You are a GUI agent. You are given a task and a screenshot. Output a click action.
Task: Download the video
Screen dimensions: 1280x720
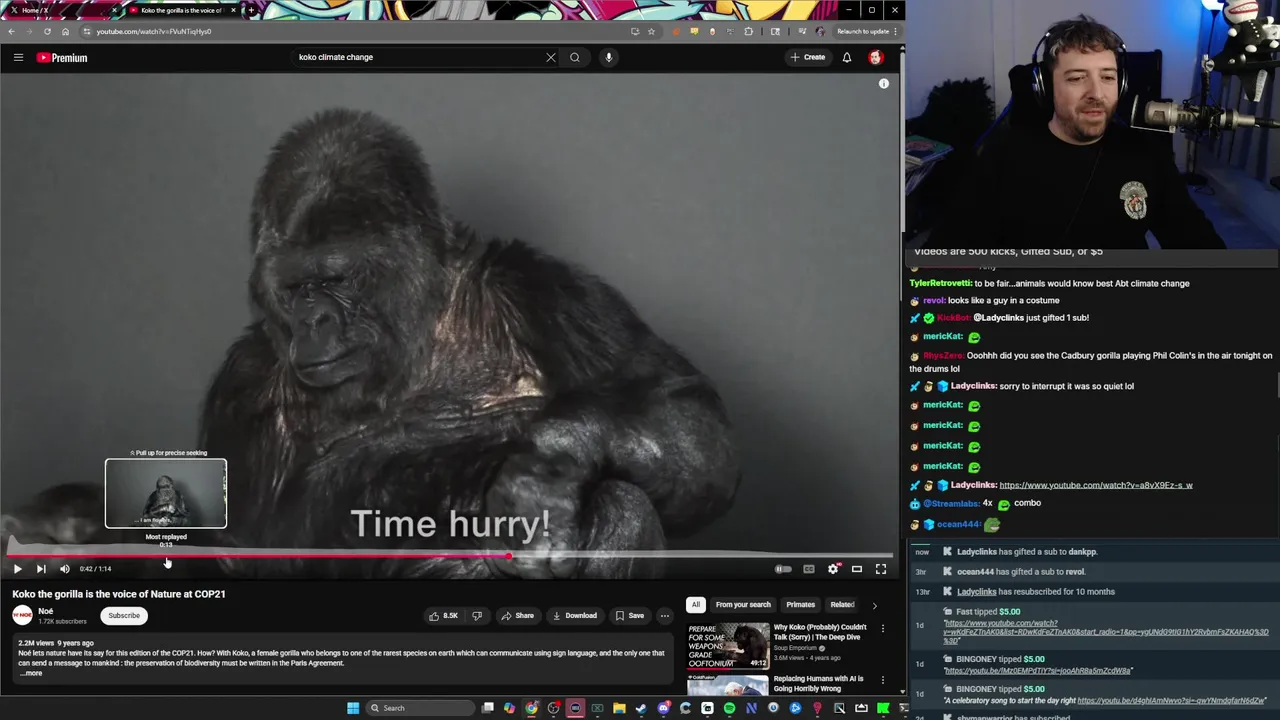coord(575,616)
